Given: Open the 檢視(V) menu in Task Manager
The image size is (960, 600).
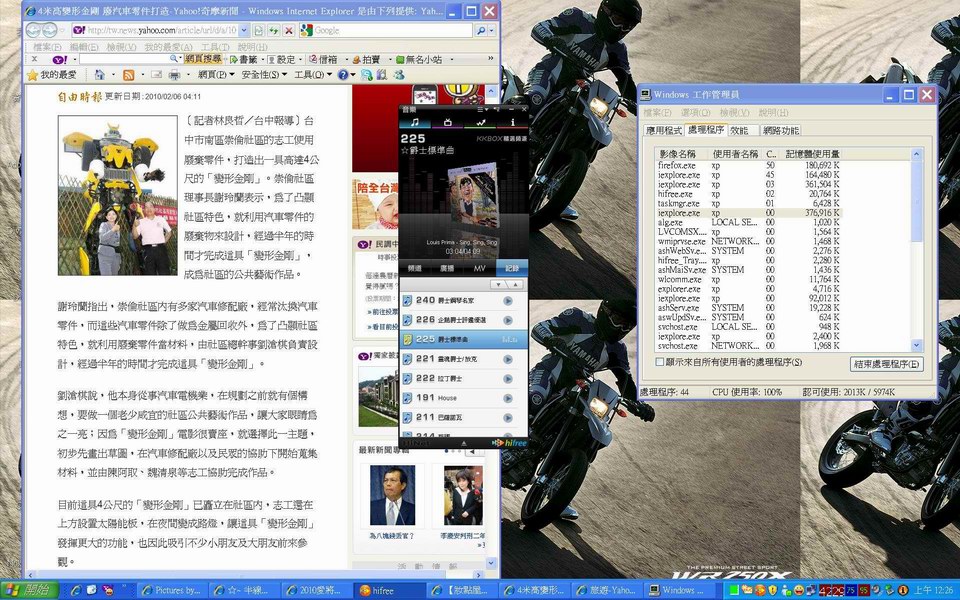Looking at the screenshot, I should pyautogui.click(x=737, y=112).
